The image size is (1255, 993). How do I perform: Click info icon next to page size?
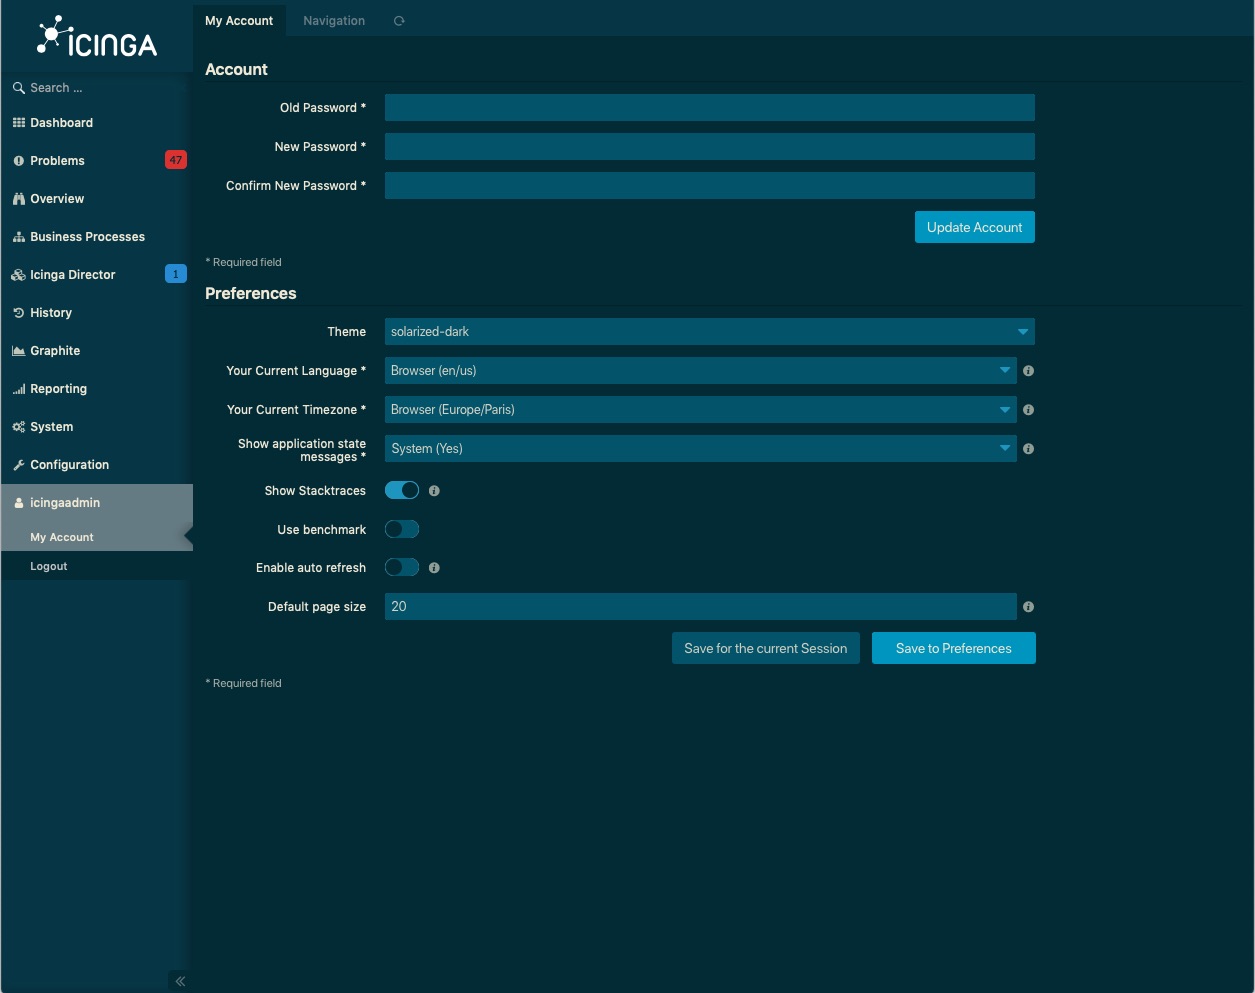[1029, 607]
